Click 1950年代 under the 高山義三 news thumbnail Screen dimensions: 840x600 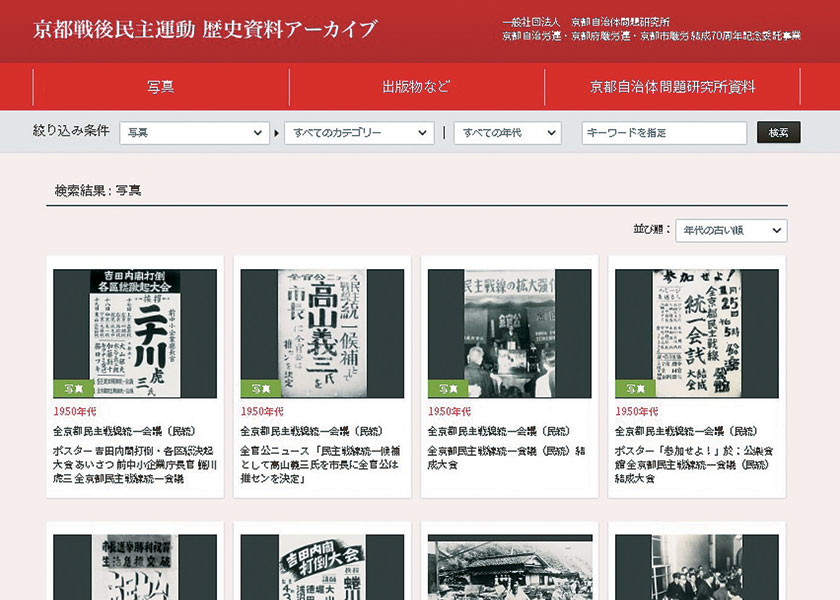pos(262,411)
